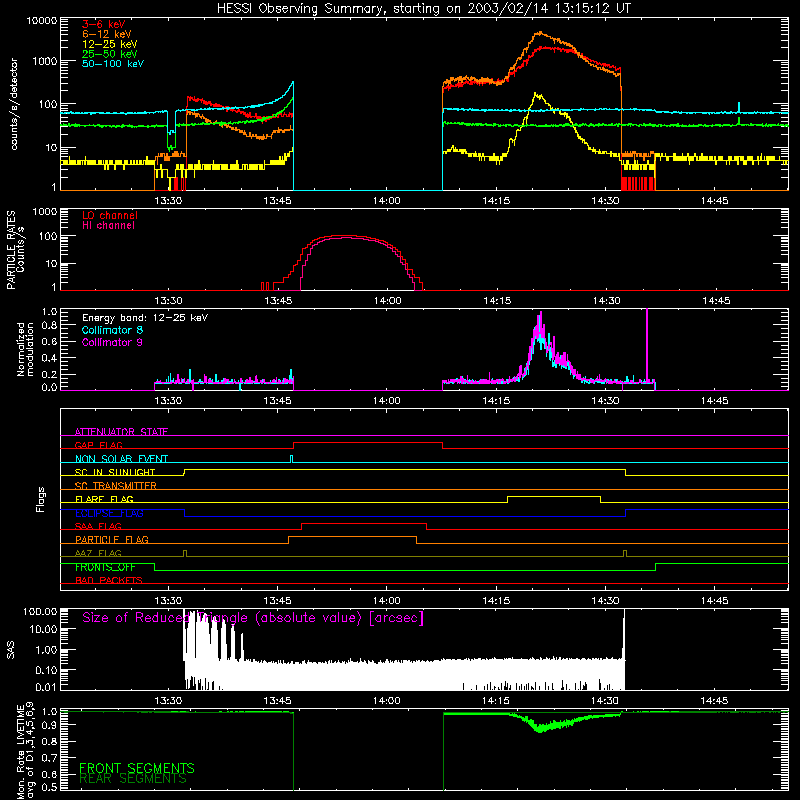Select the REAR SEGMENTS legend label
Image resolution: width=800 pixels, height=800 pixels.
(x=133, y=779)
